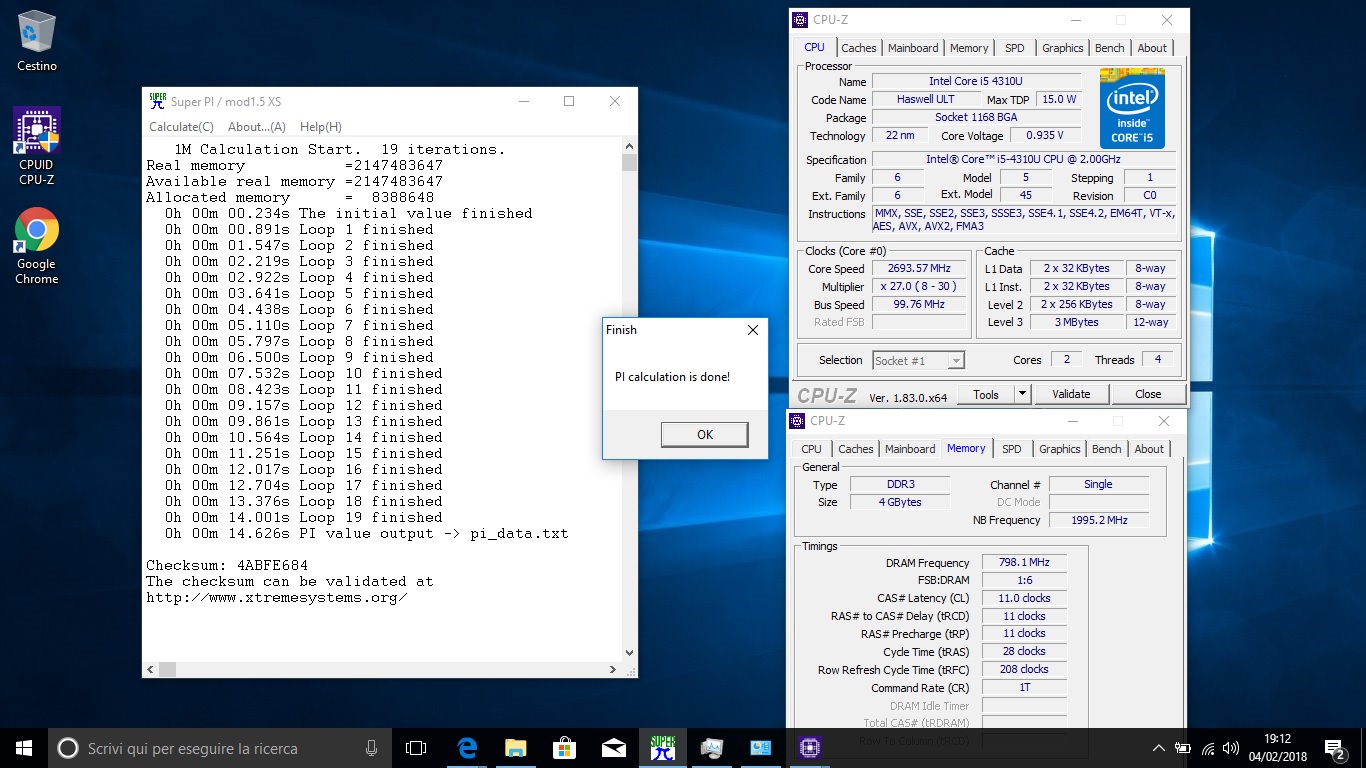Activate the microphone icon in search bar
Screen dimensions: 1366x768
pos(372,748)
